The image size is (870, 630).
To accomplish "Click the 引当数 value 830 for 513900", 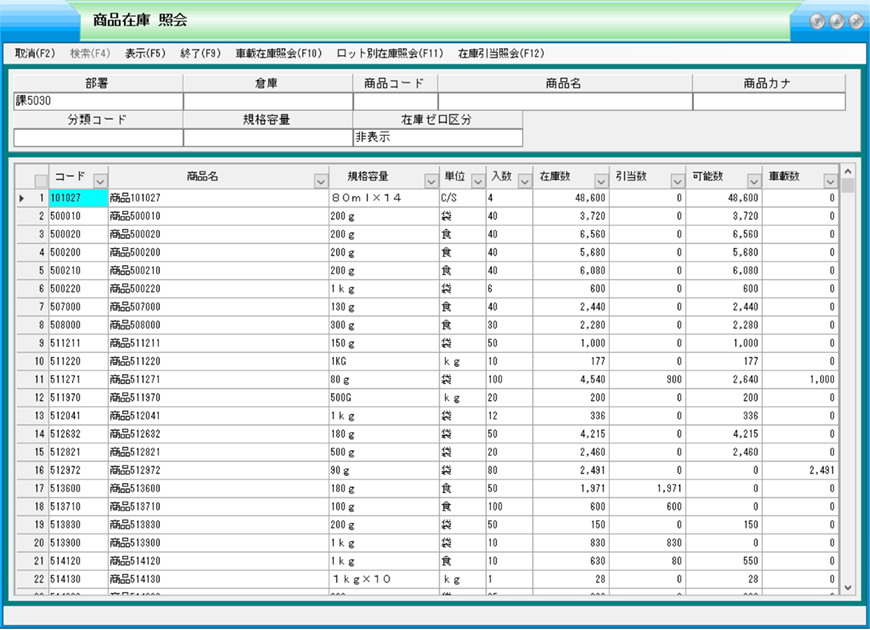I will coord(674,543).
